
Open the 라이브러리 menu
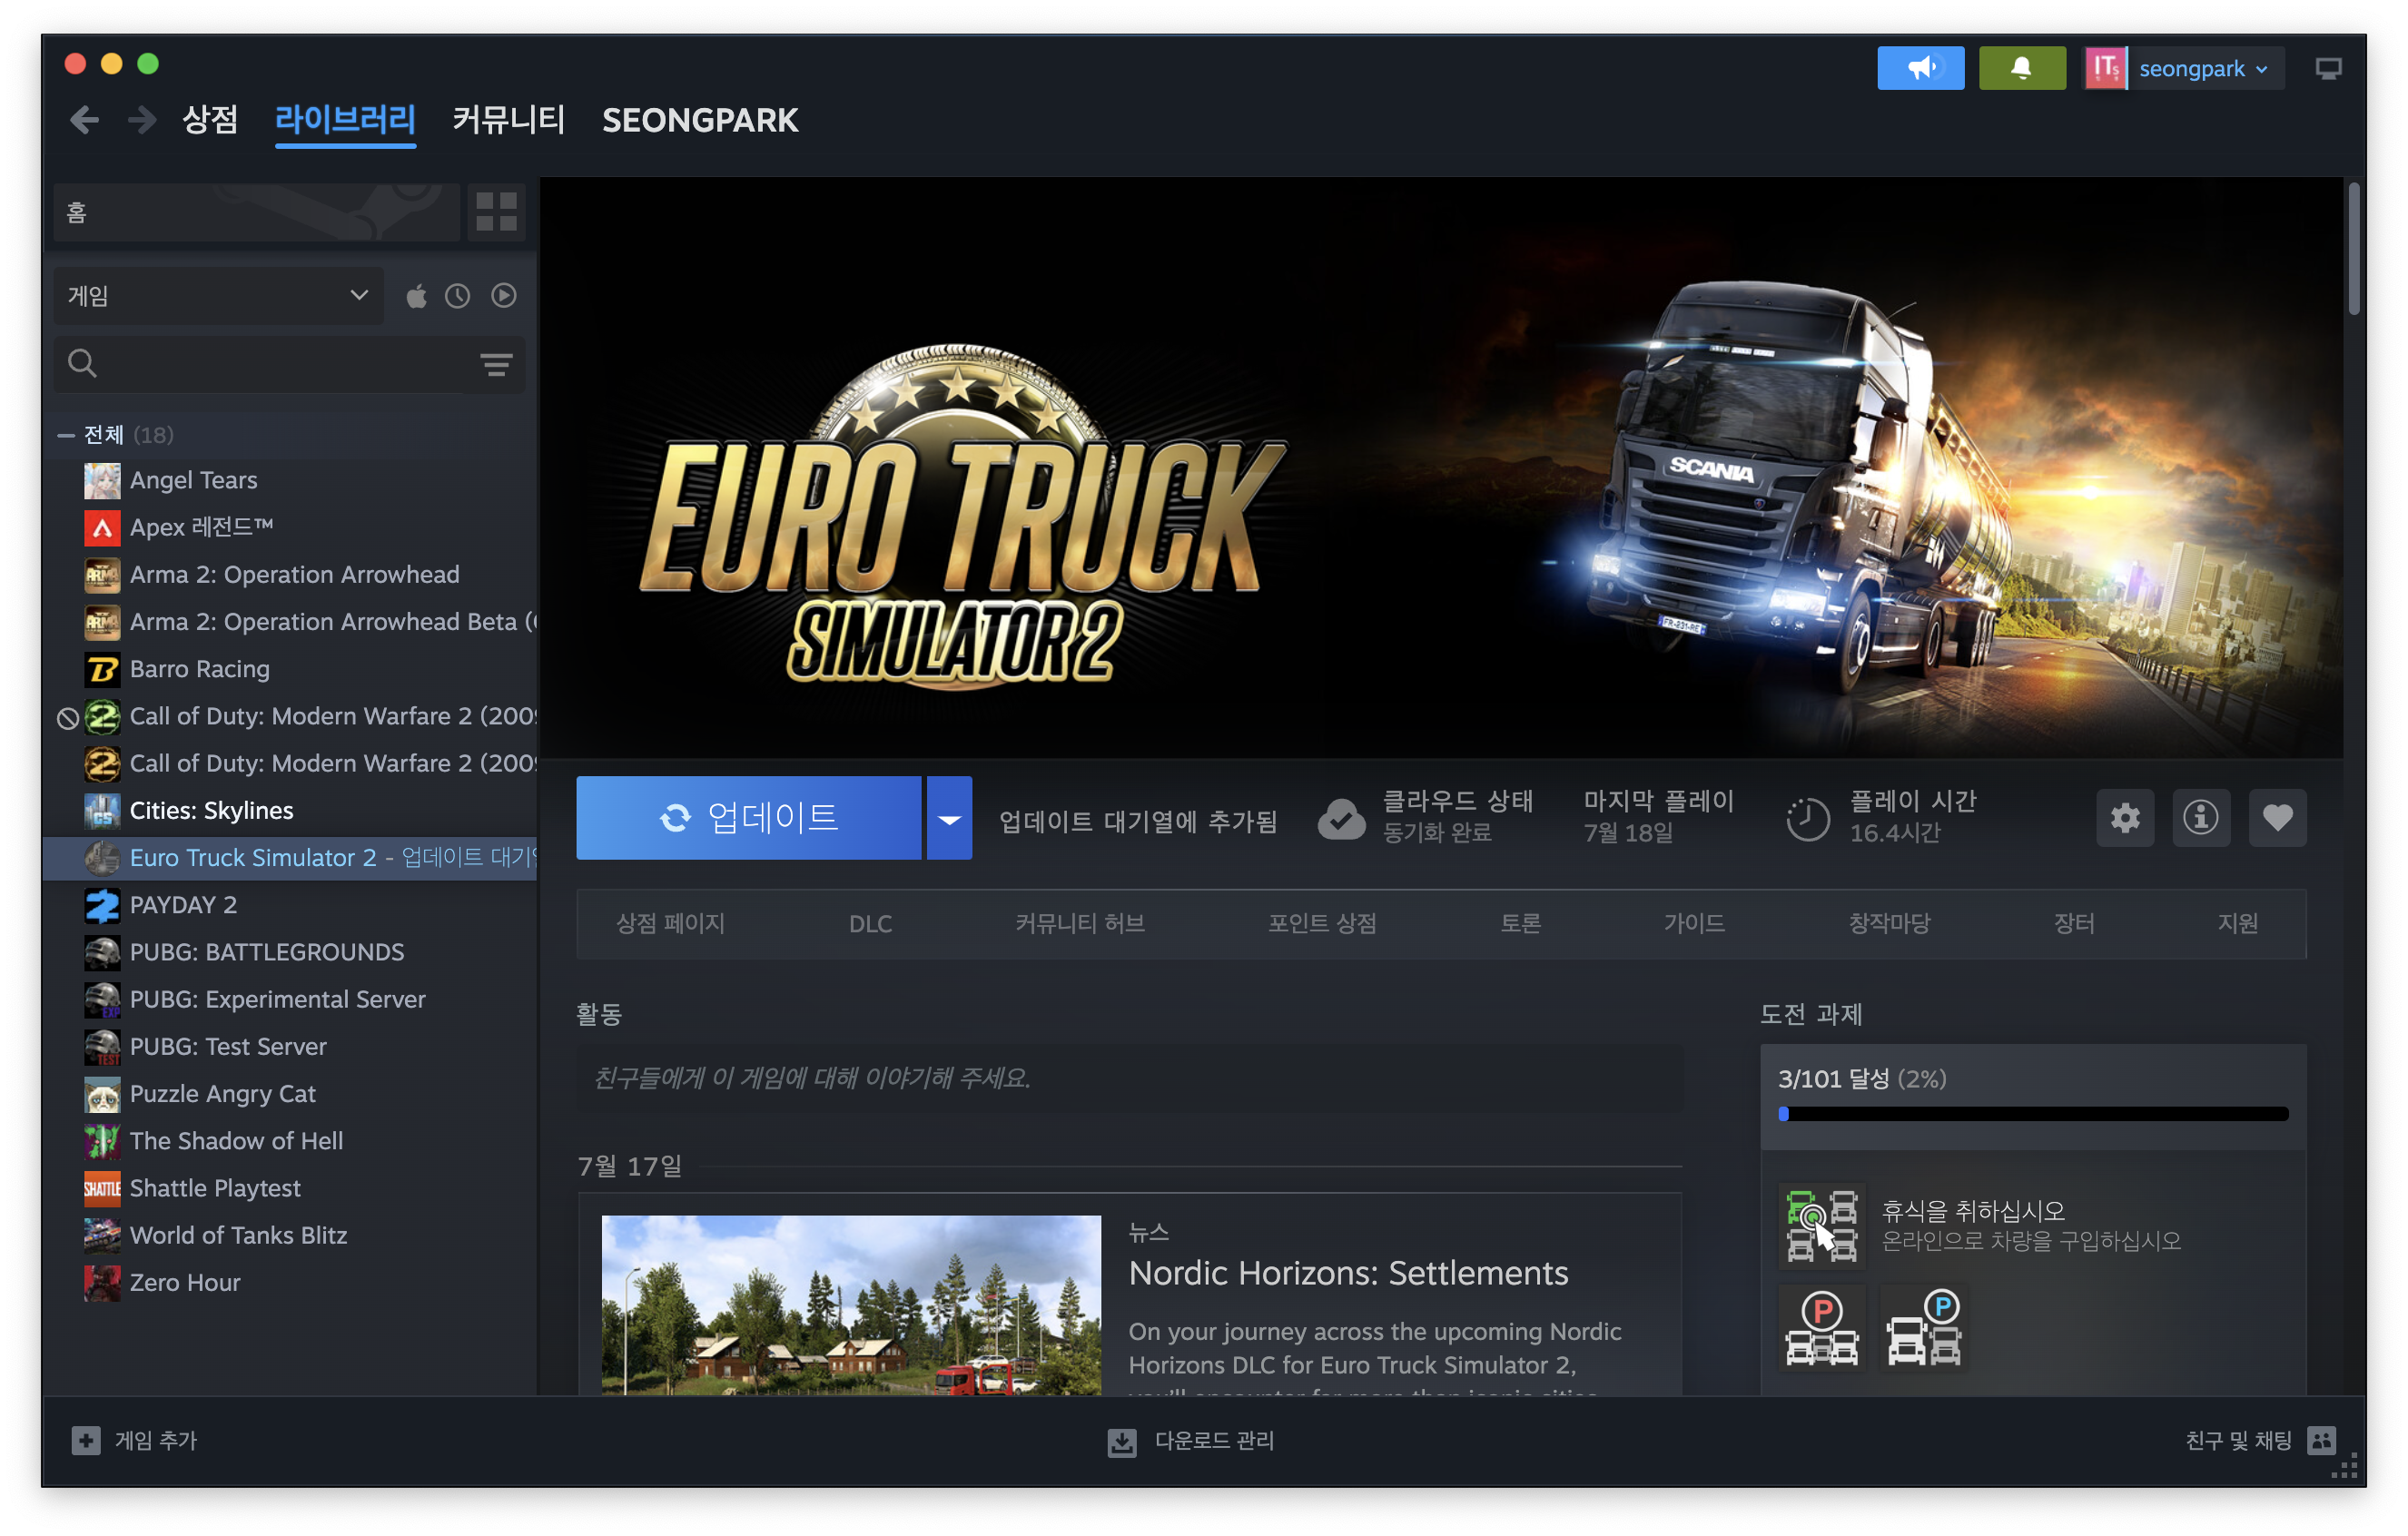(x=345, y=120)
